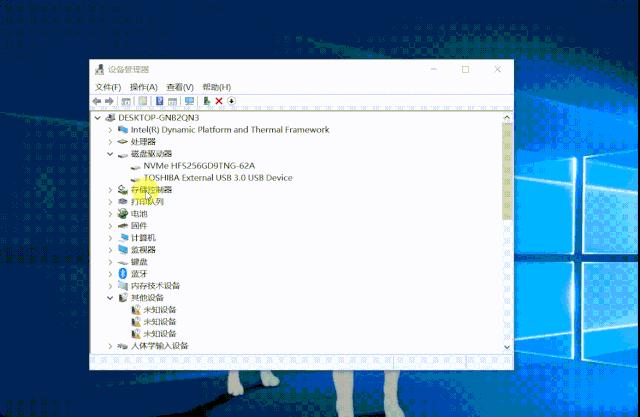Click the vertical scrollbar thumb
The image size is (640, 417).
[x=507, y=171]
